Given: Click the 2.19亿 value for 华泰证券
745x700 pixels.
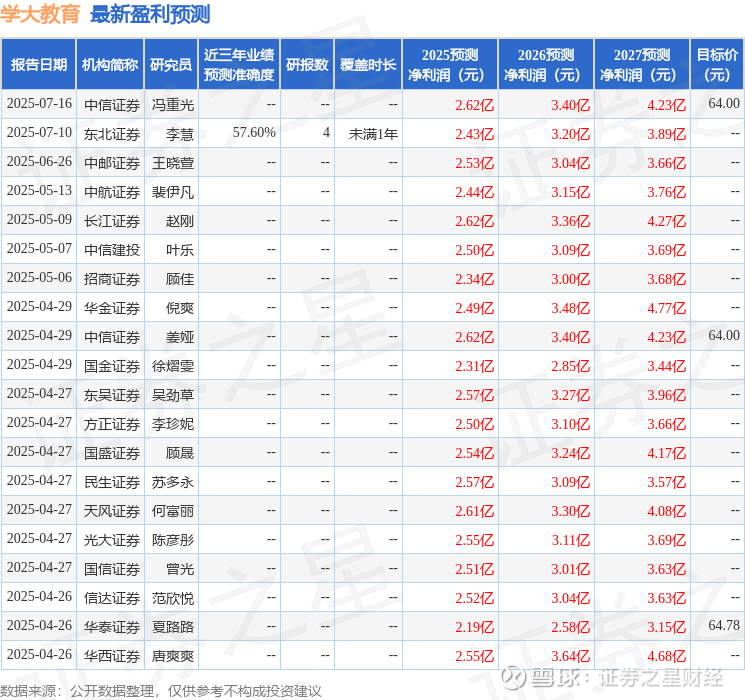Looking at the screenshot, I should (475, 627).
